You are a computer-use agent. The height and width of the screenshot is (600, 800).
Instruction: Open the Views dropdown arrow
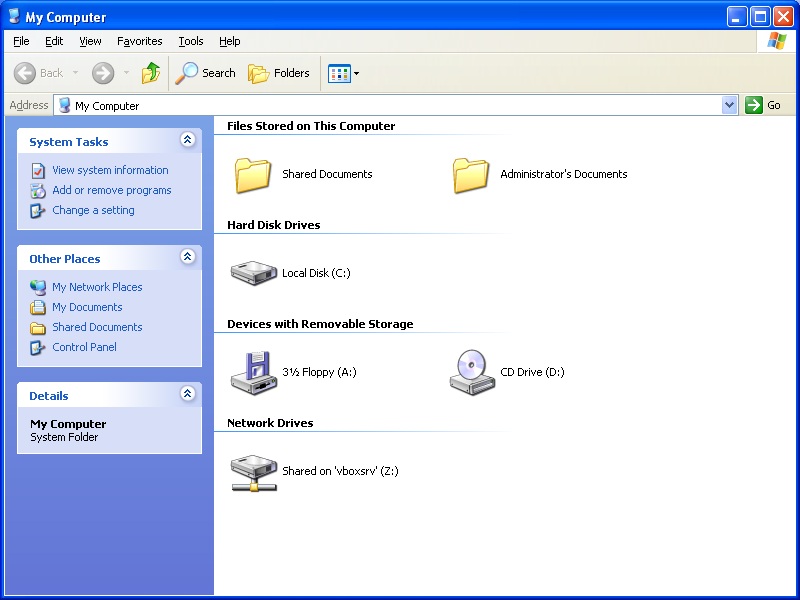tap(357, 73)
